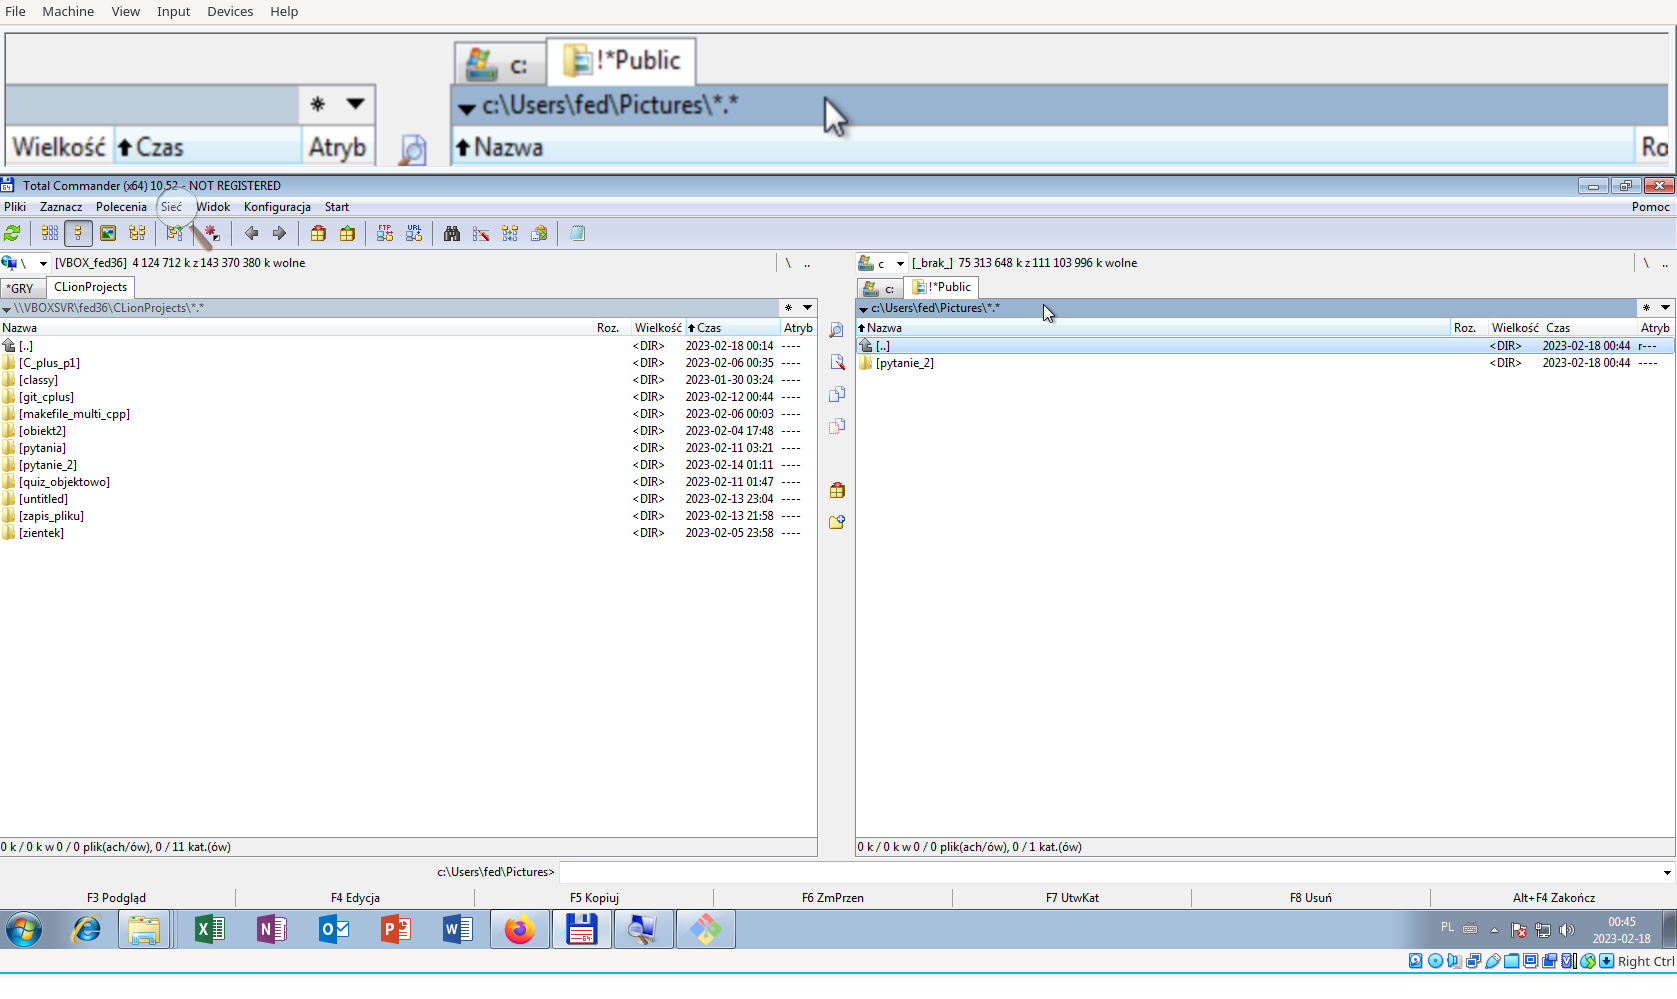Select the [makefile_multi_cpp] folder

74,414
